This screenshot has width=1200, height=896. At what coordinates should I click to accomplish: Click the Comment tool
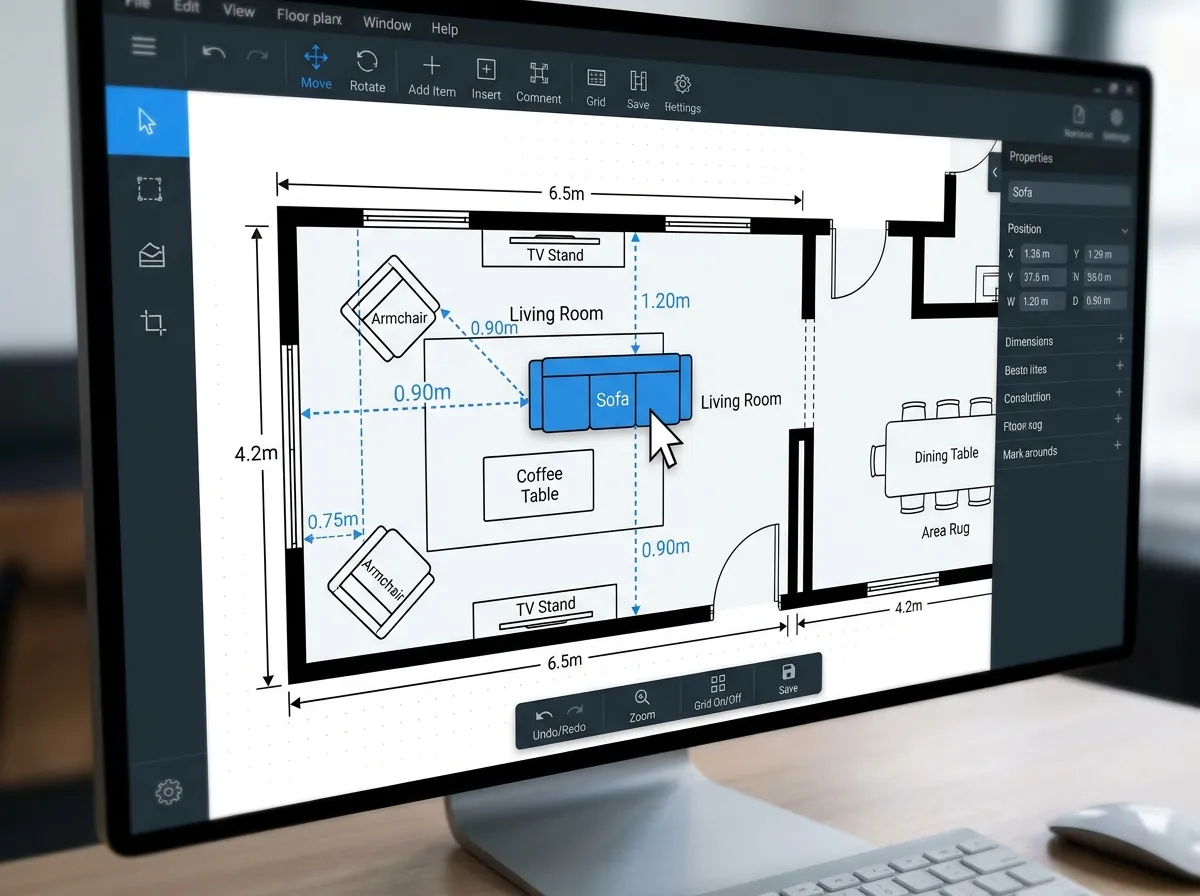pos(539,83)
